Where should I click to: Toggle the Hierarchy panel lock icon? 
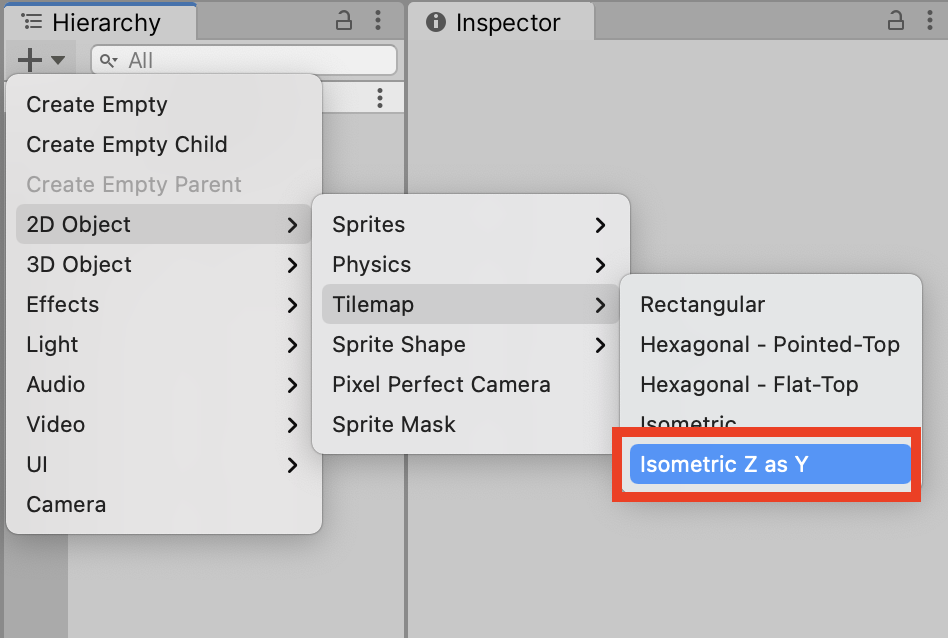pyautogui.click(x=344, y=21)
